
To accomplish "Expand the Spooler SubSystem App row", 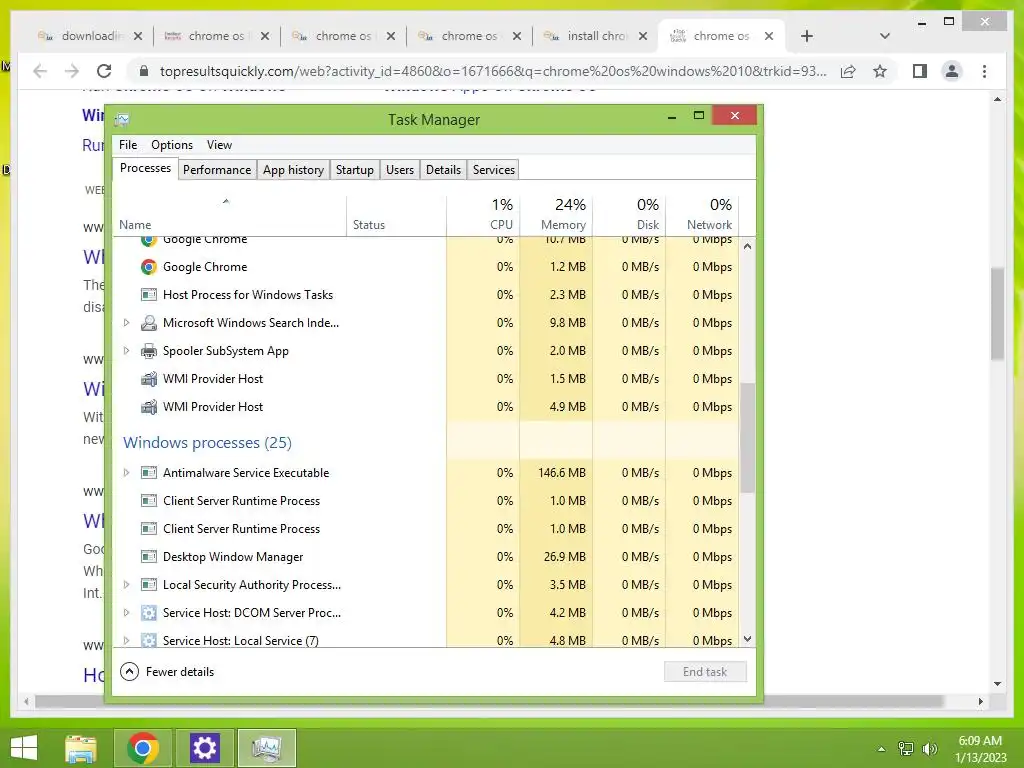I will click(x=126, y=351).
